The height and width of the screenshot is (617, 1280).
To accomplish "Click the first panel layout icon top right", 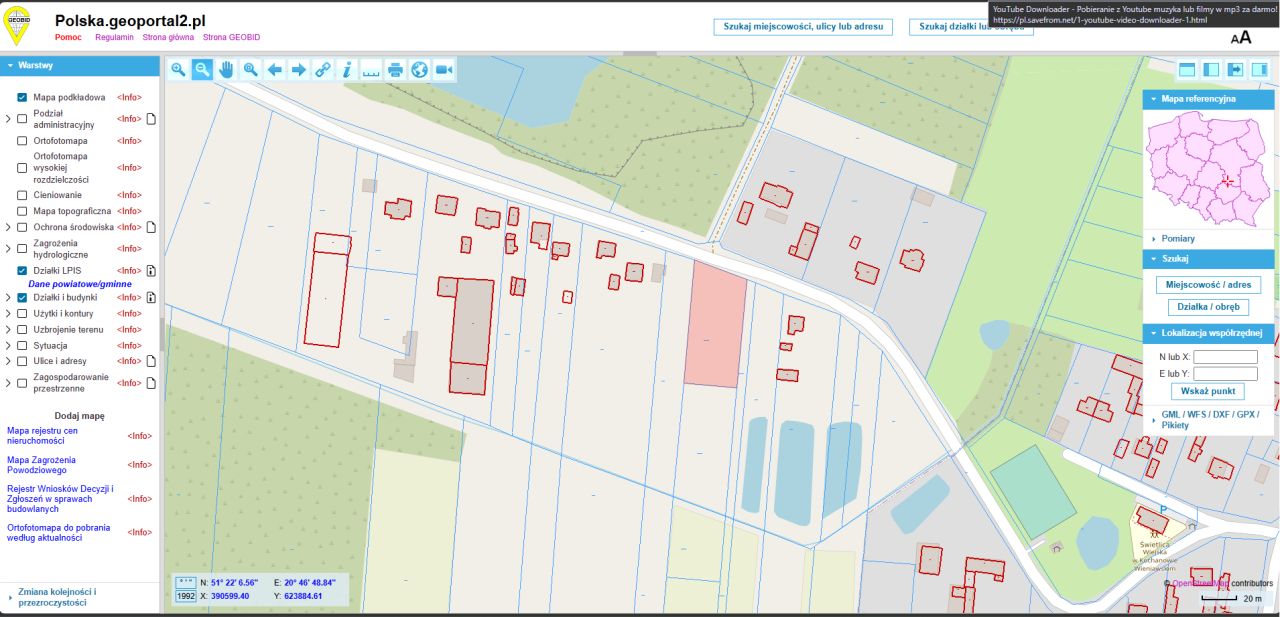I will (x=1187, y=69).
